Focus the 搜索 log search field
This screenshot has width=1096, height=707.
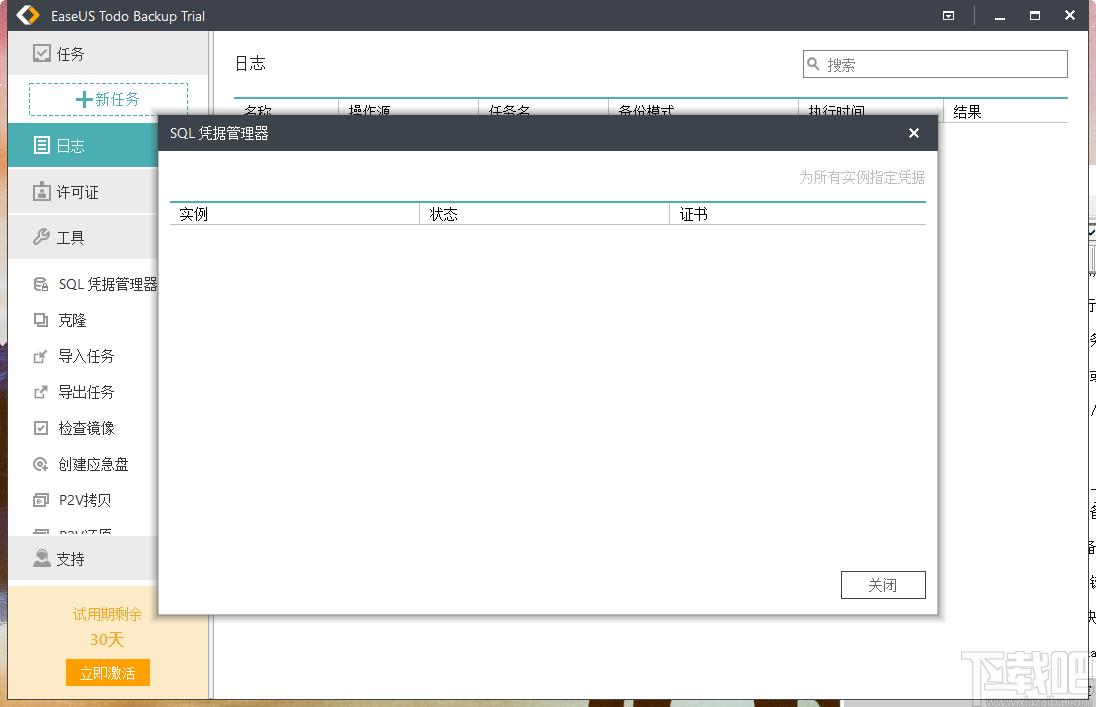coord(935,64)
